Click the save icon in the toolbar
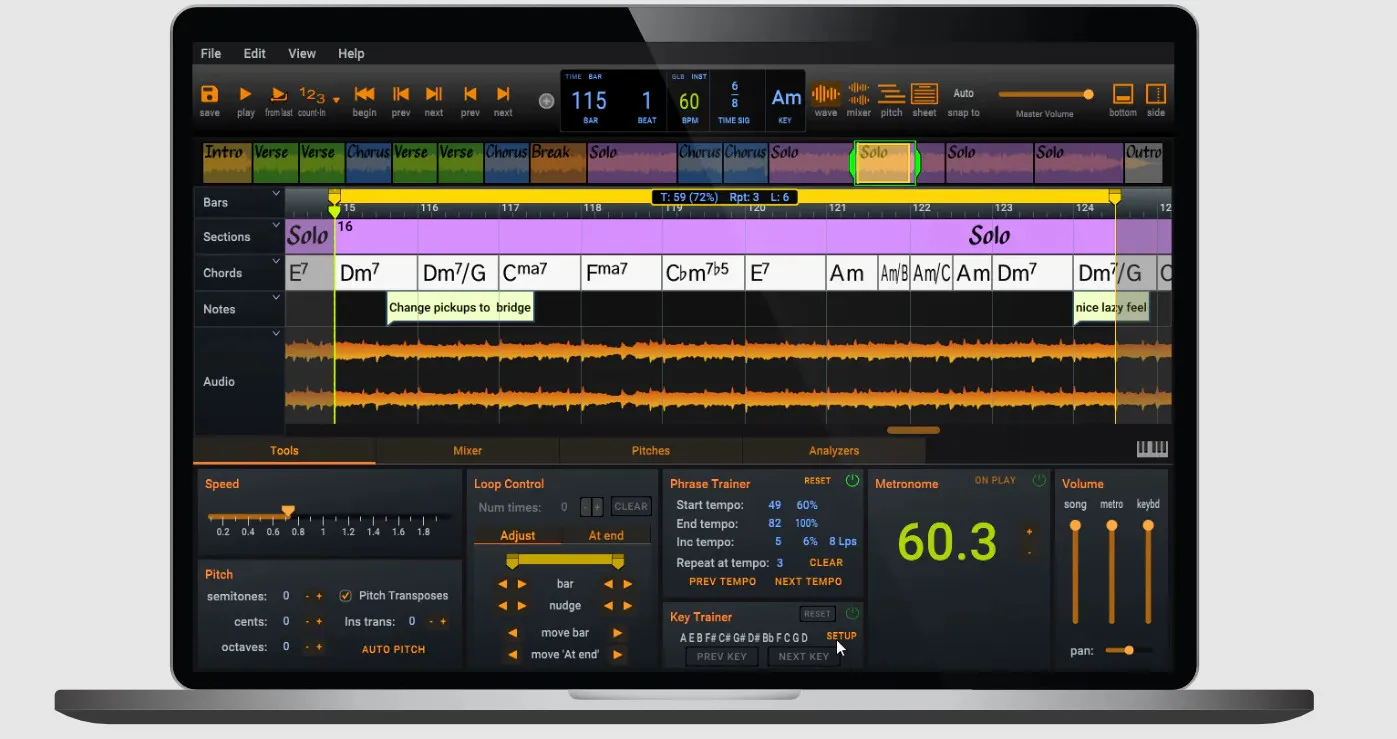Viewport: 1397px width, 739px height. tap(209, 94)
